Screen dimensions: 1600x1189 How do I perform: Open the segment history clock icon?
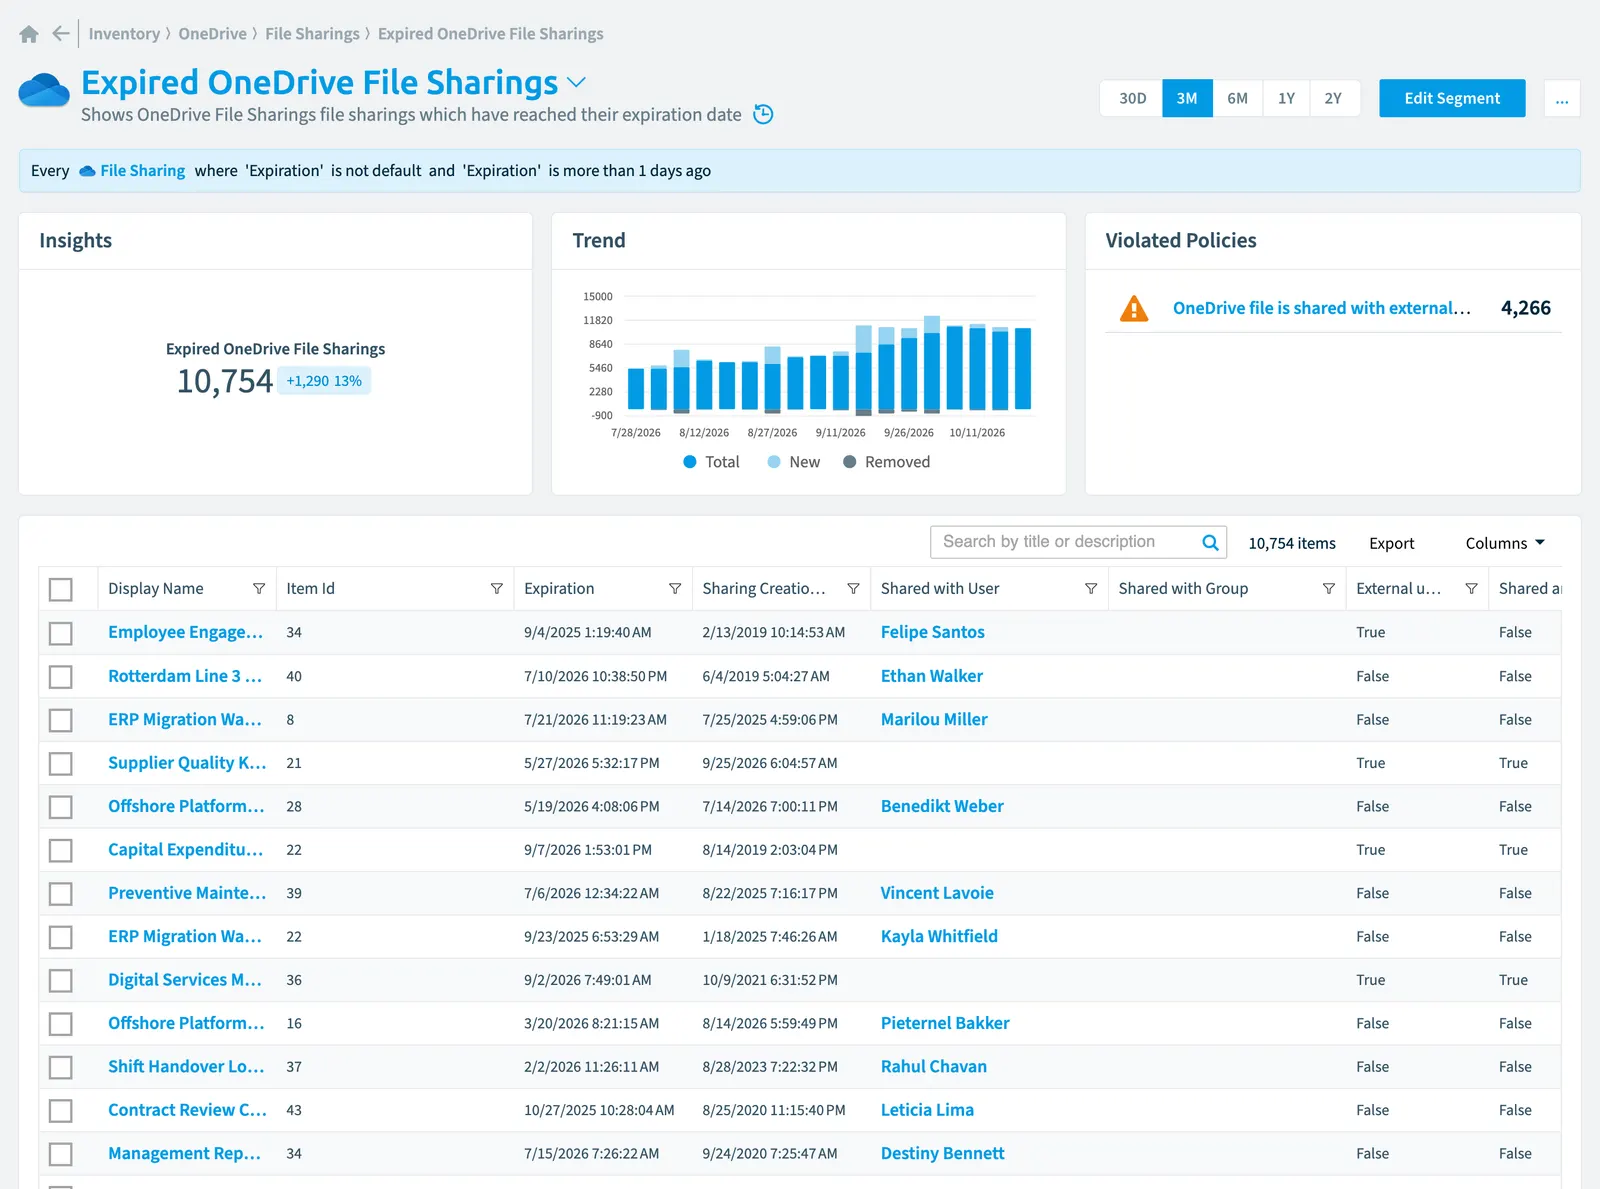(x=763, y=114)
